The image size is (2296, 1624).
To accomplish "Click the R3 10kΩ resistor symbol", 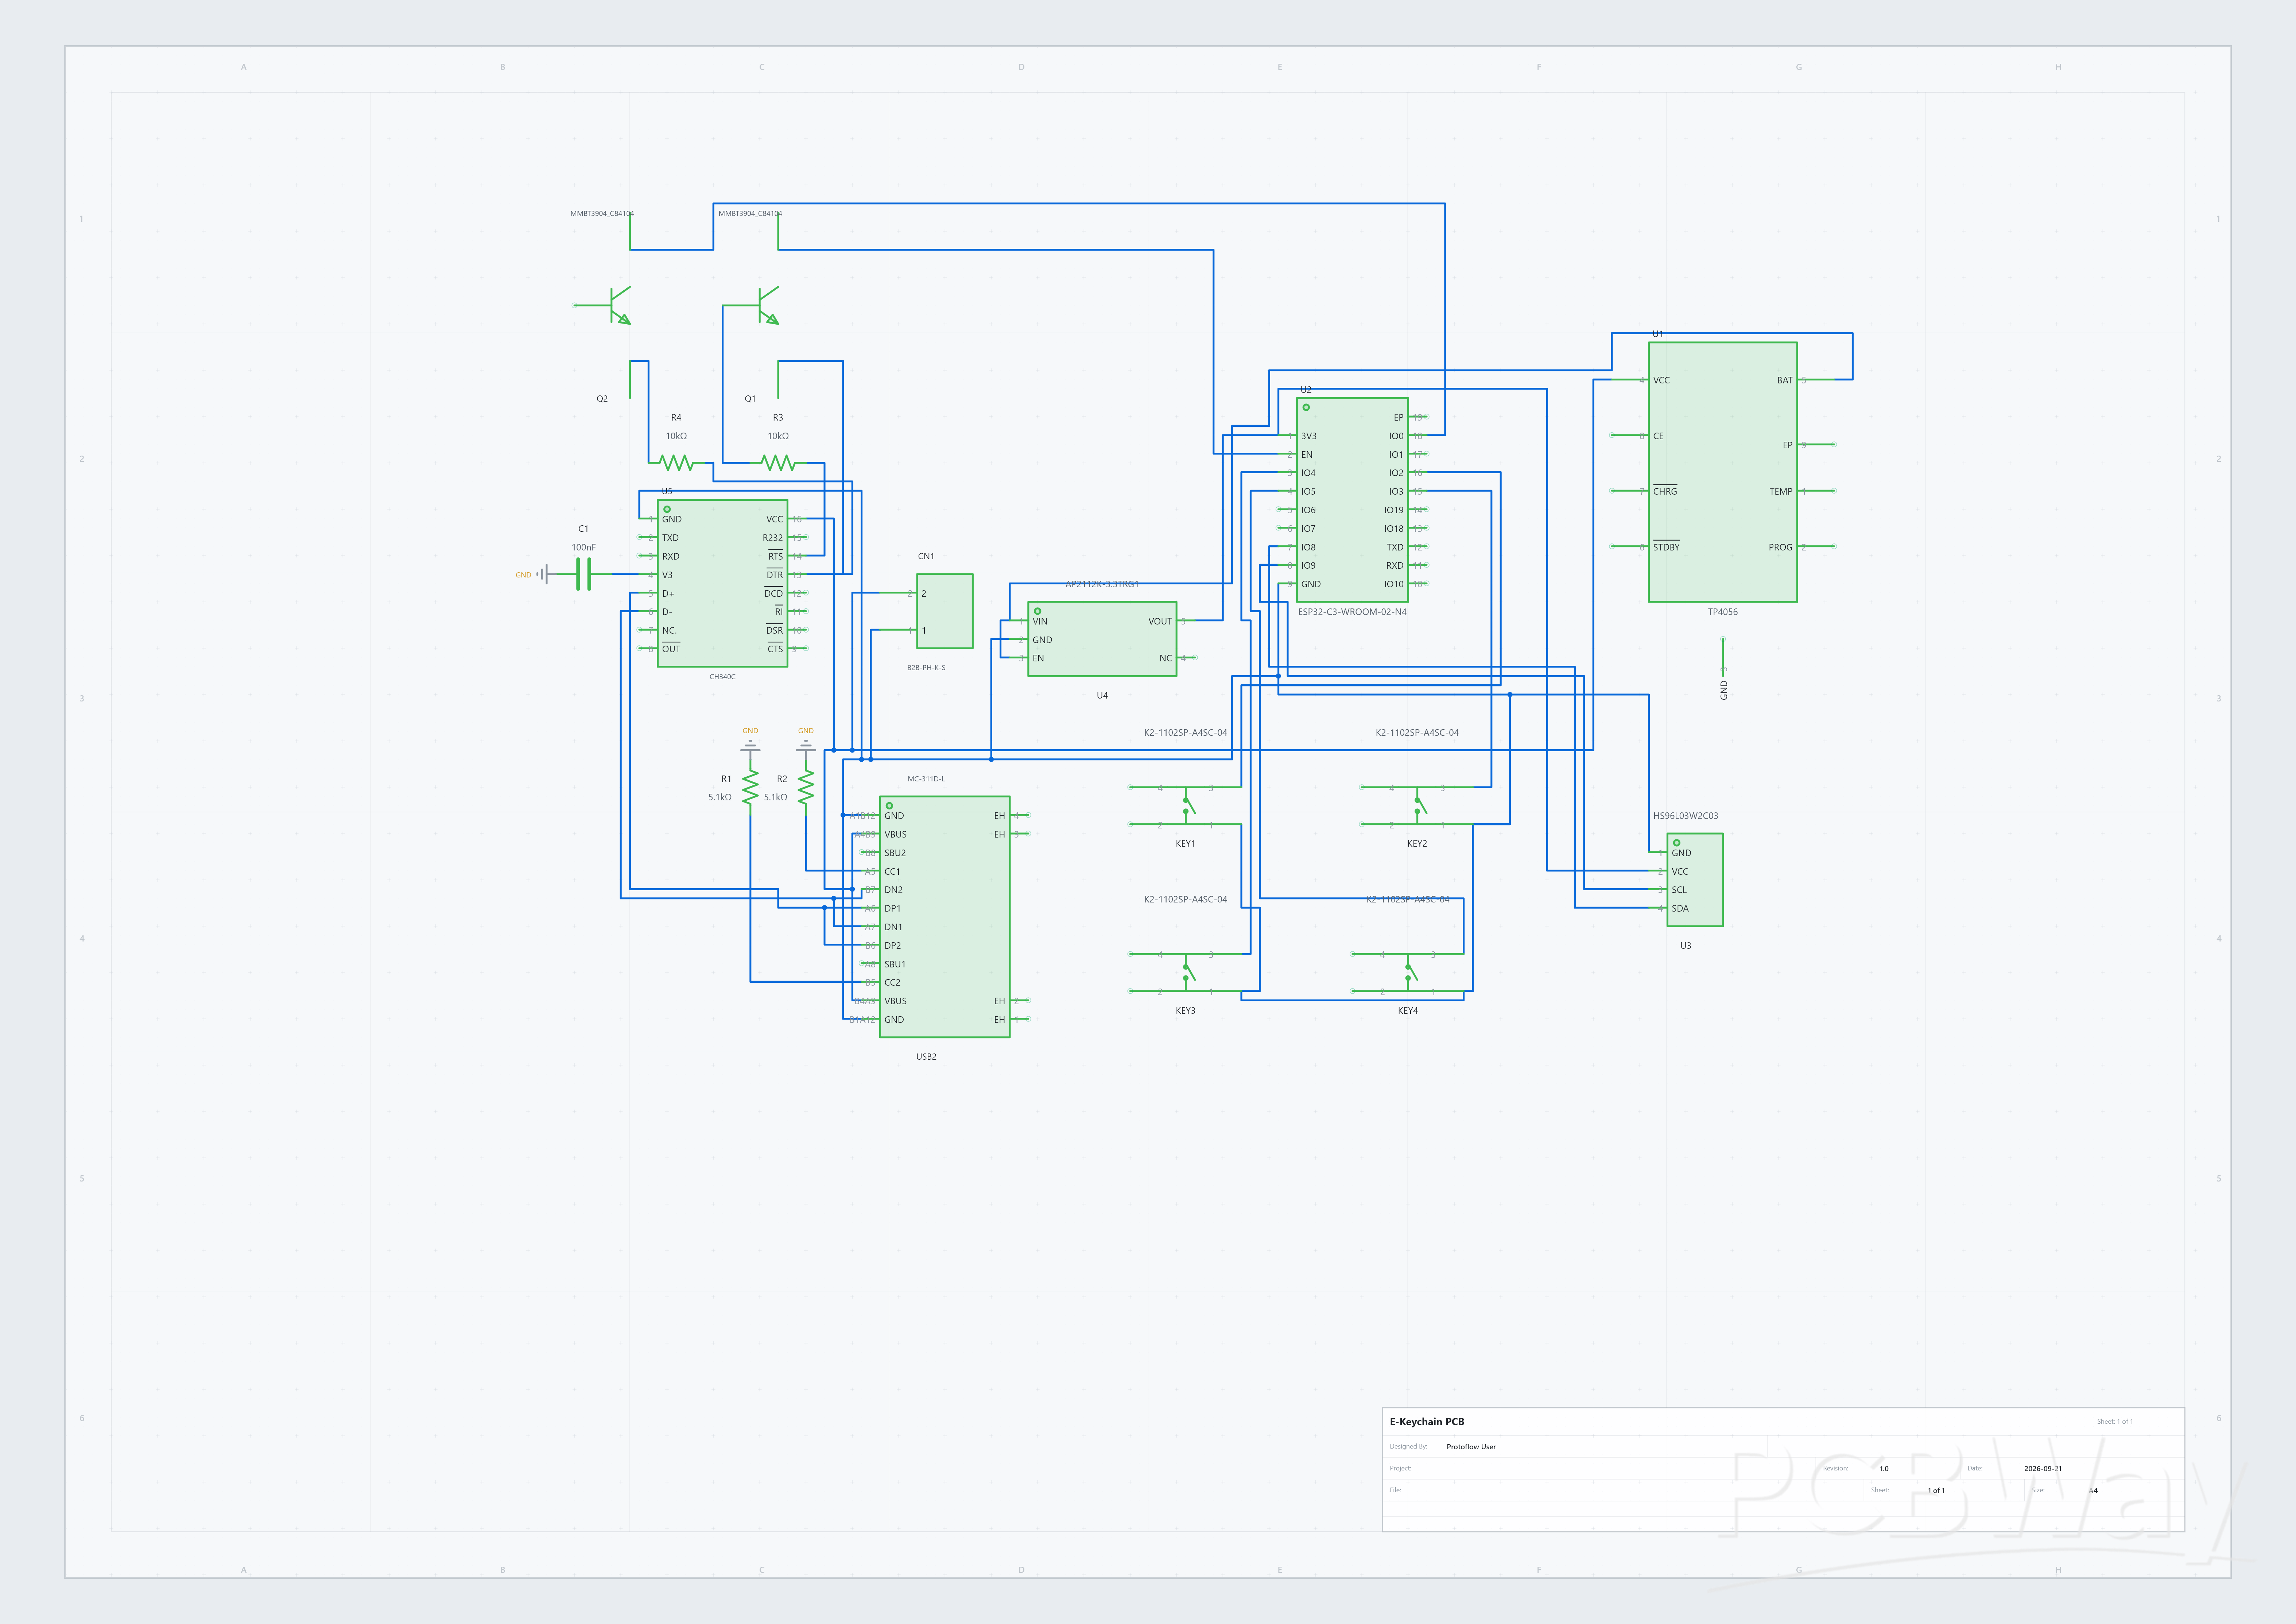I will point(778,463).
